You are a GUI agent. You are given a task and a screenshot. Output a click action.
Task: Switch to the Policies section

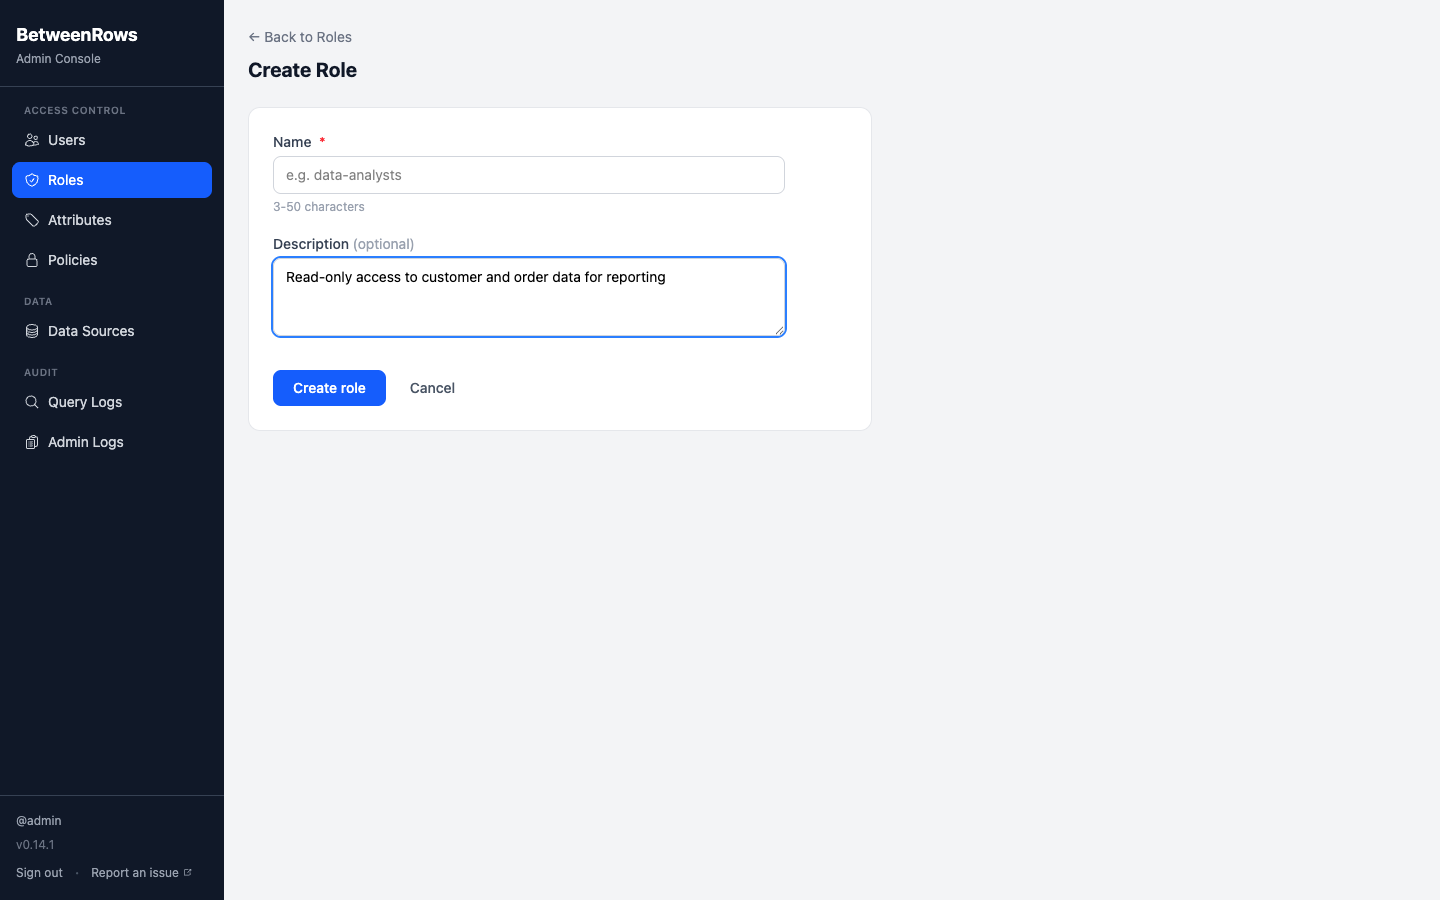pyautogui.click(x=72, y=260)
